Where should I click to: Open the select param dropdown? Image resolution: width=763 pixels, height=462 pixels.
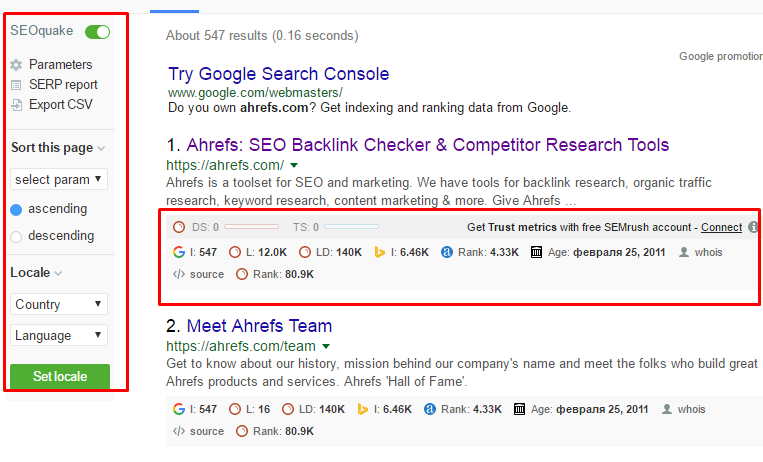(58, 179)
